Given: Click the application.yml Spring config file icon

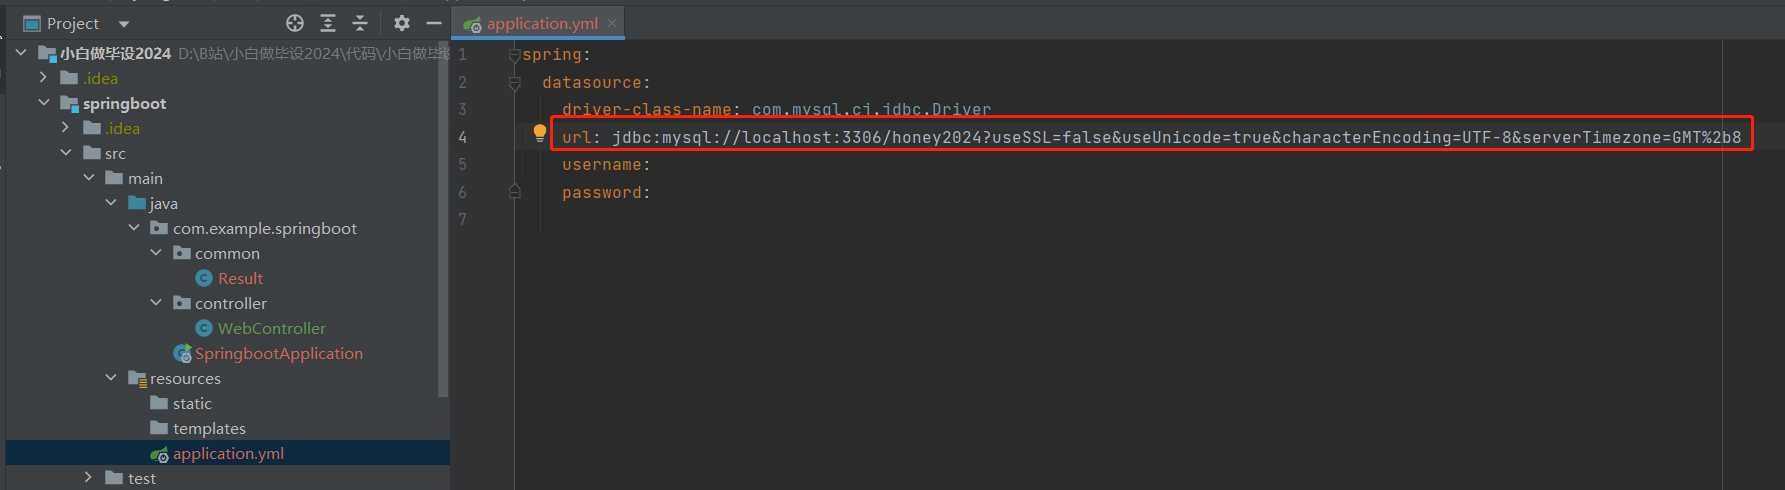Looking at the screenshot, I should 159,454.
